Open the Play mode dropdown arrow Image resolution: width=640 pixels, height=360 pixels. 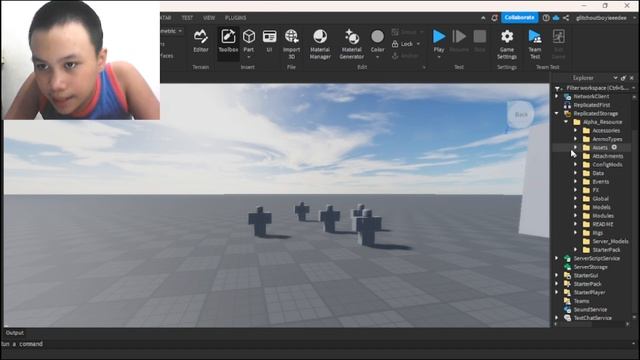[439, 57]
